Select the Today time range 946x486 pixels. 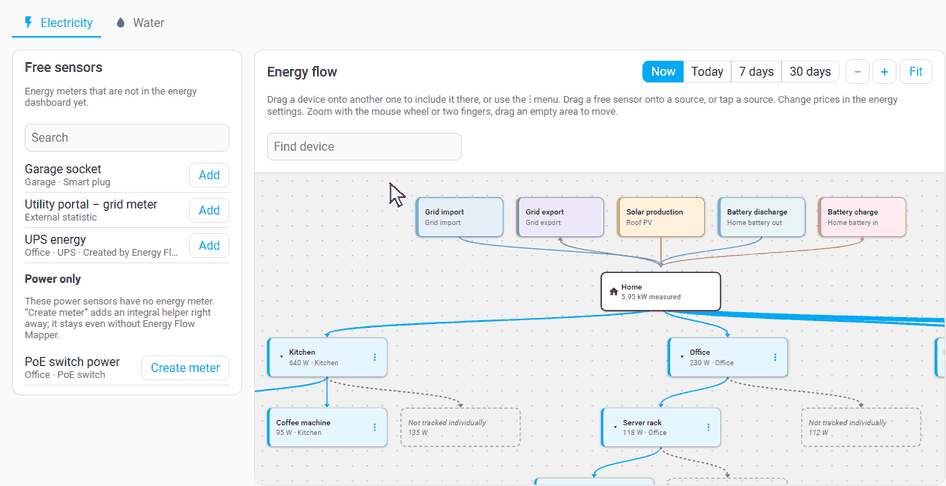coord(707,72)
